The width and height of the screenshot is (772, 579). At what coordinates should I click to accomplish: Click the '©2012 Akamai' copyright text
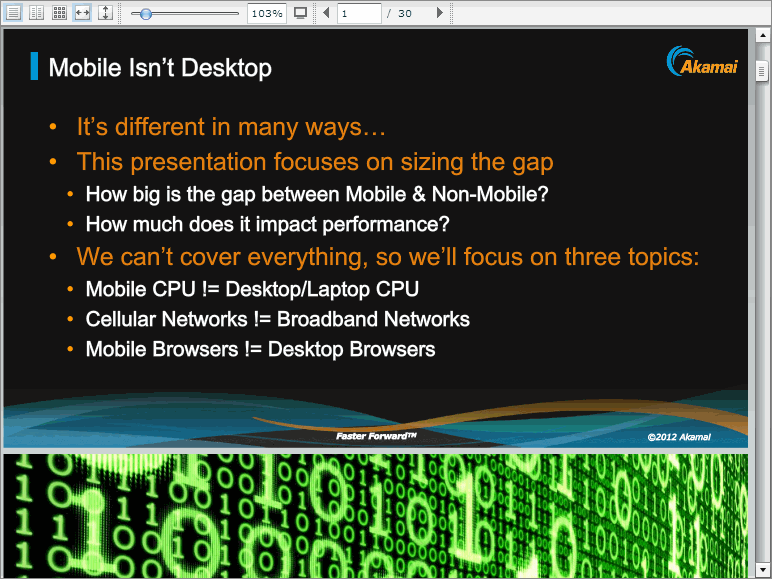coord(679,437)
